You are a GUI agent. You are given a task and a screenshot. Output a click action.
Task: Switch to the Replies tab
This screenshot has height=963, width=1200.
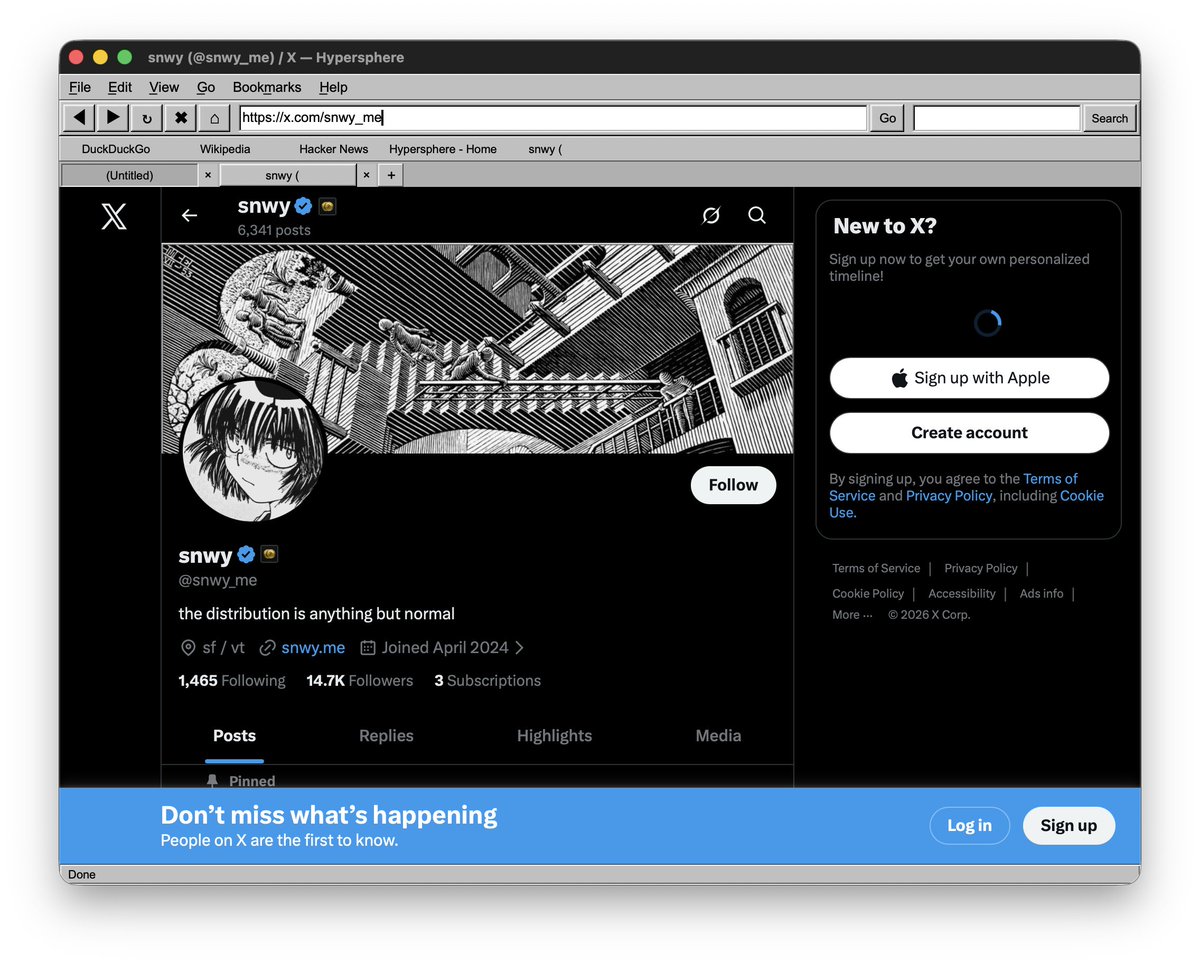coord(386,736)
